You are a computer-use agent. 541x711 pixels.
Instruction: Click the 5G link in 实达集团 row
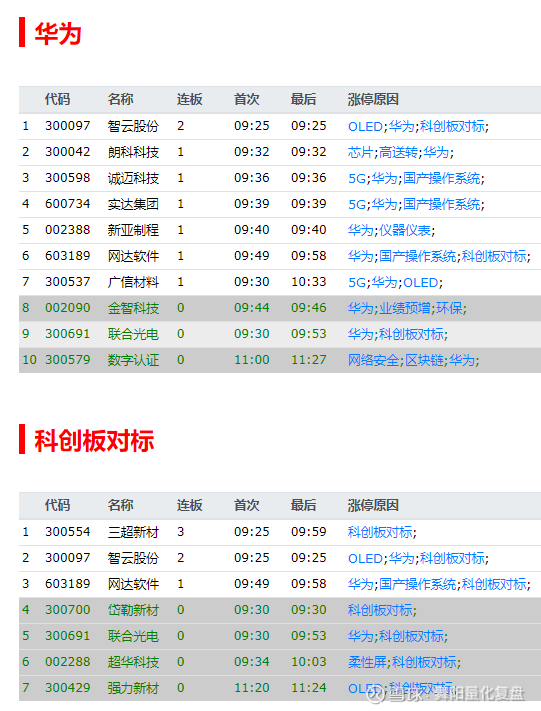[x=356, y=204]
